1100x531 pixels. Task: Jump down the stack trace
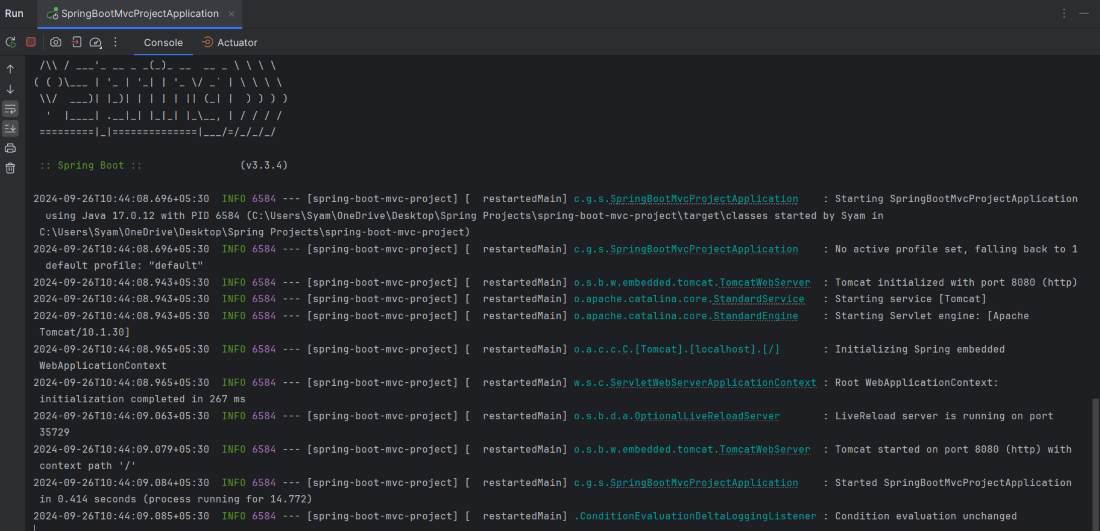click(11, 89)
